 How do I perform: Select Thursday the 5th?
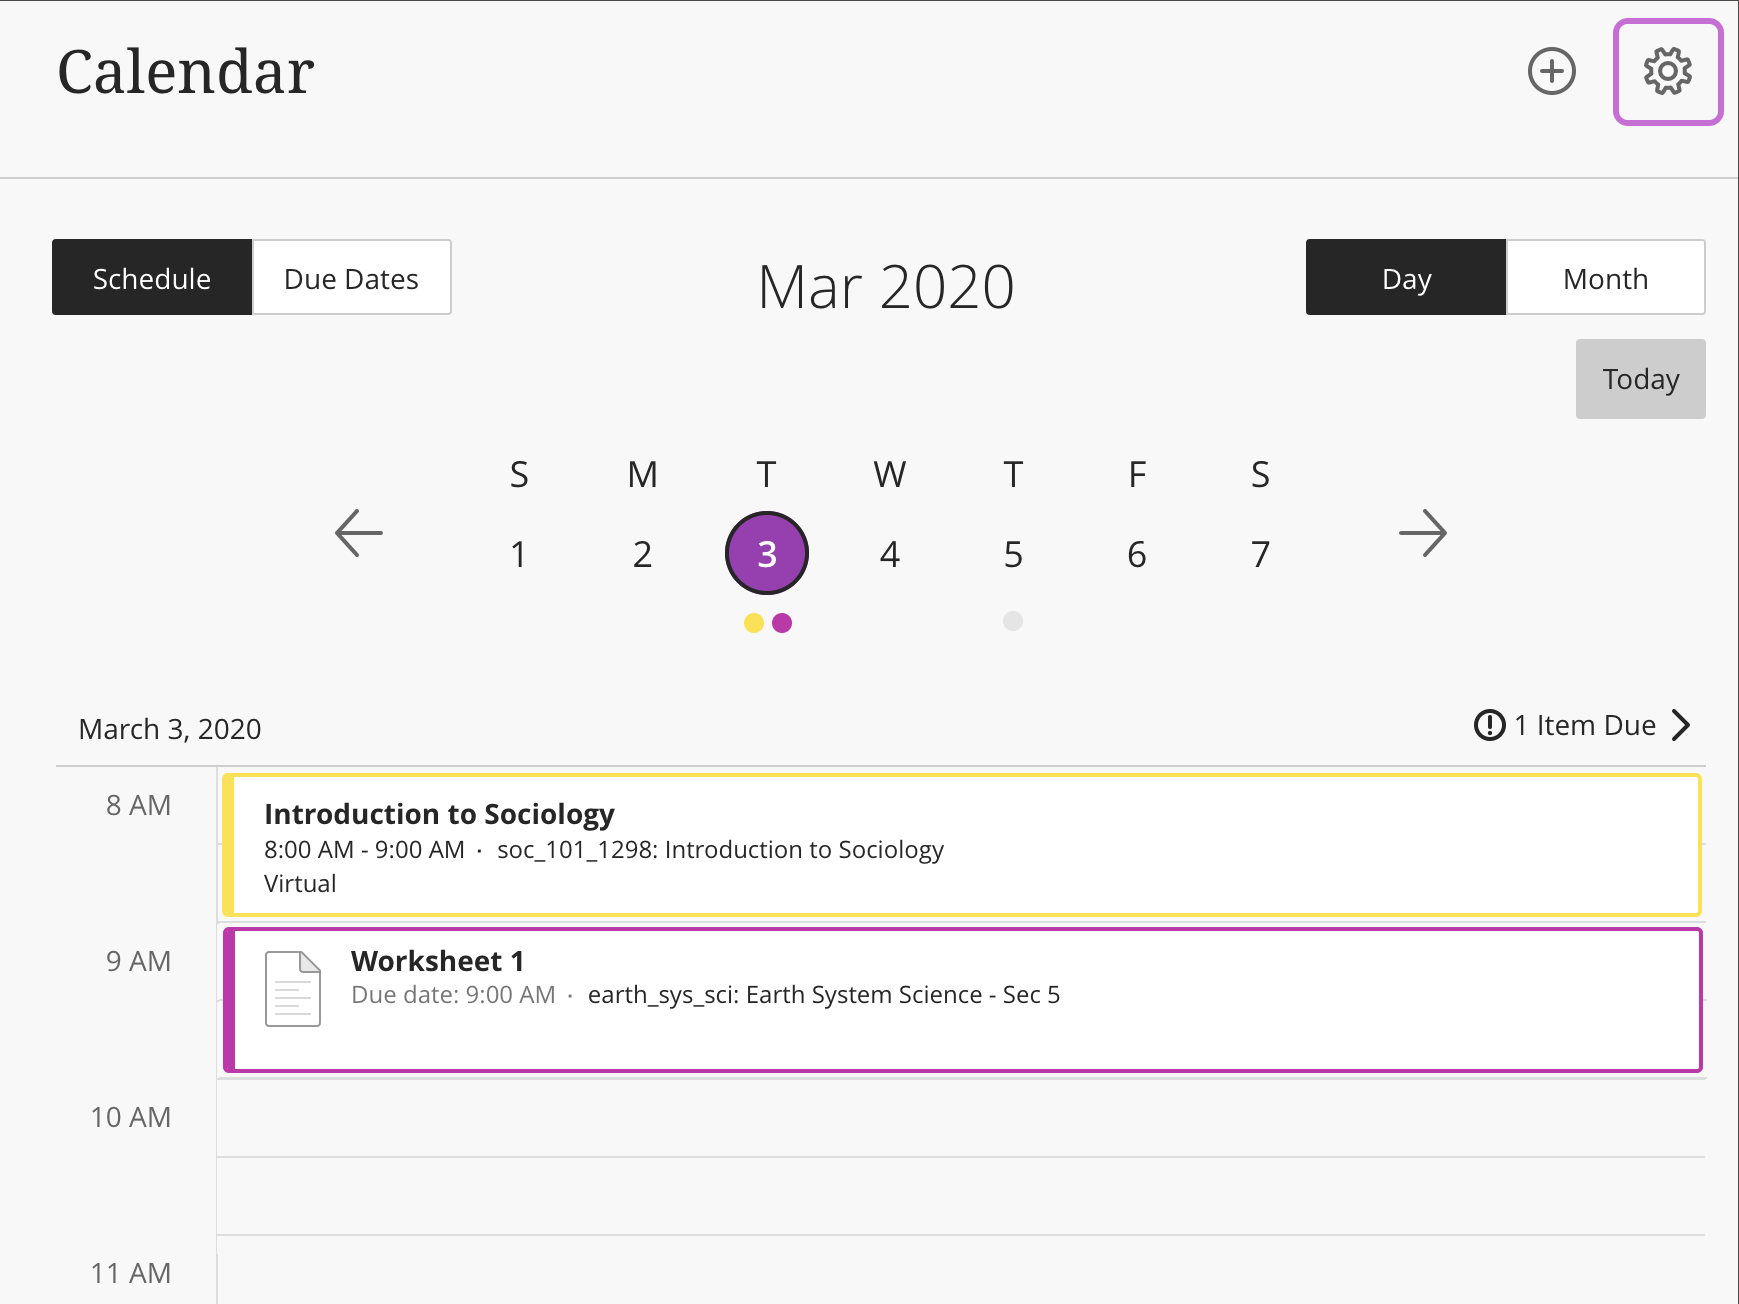[x=1013, y=554]
